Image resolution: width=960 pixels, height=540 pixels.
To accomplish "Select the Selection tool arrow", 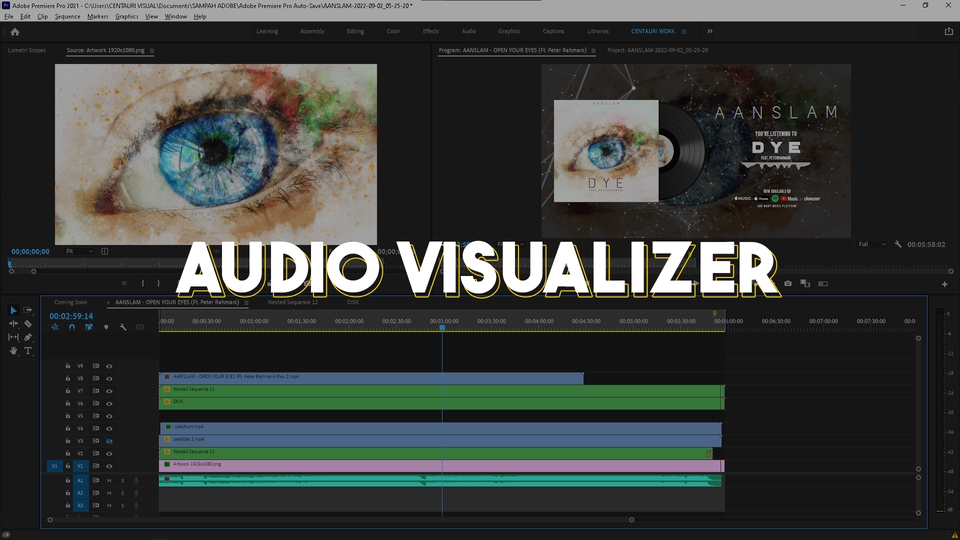I will click(13, 310).
